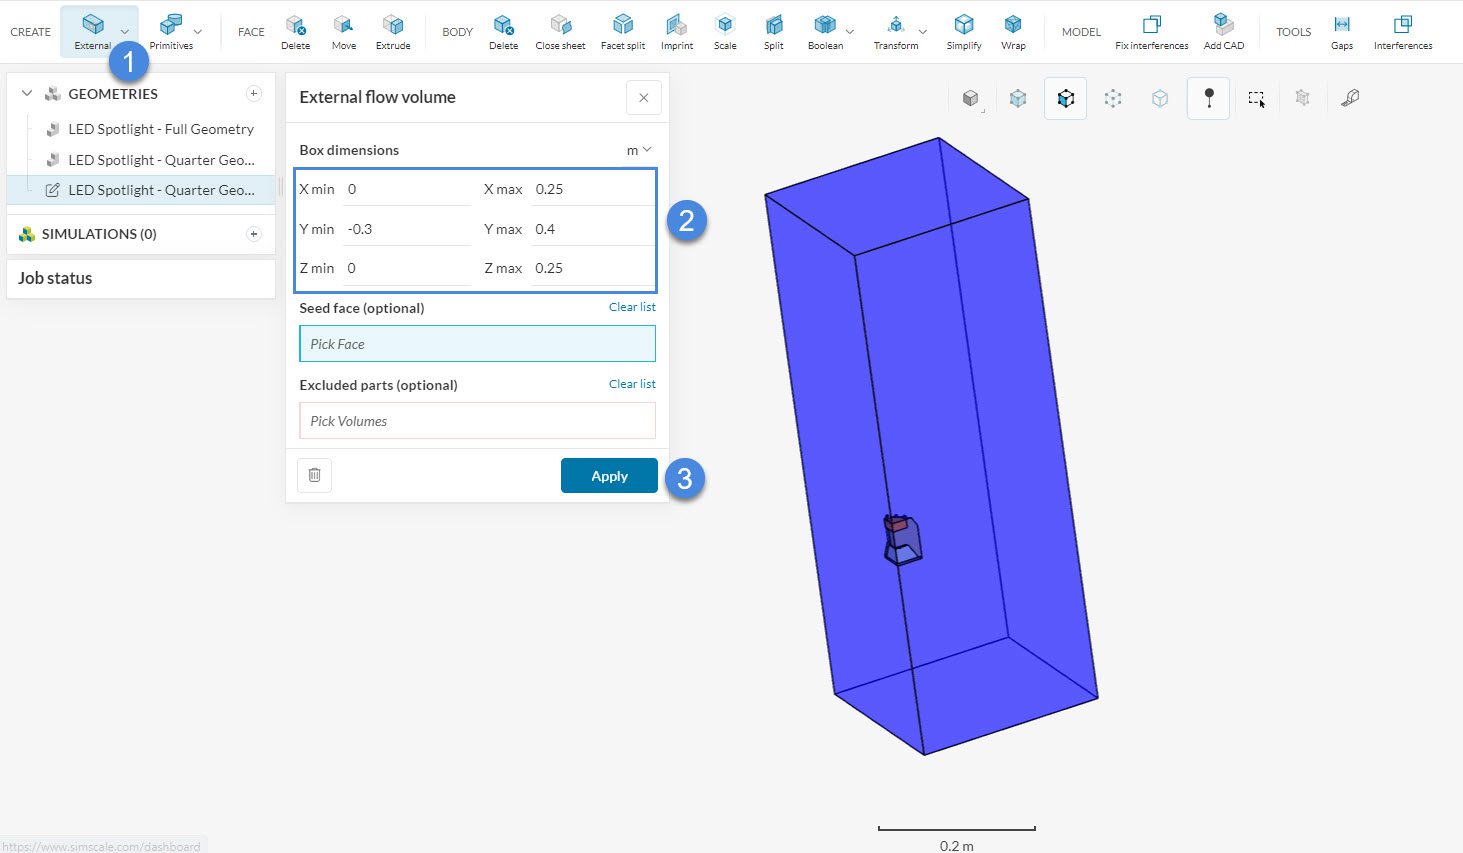Click the Face Move tool
This screenshot has height=853, width=1463.
point(343,31)
